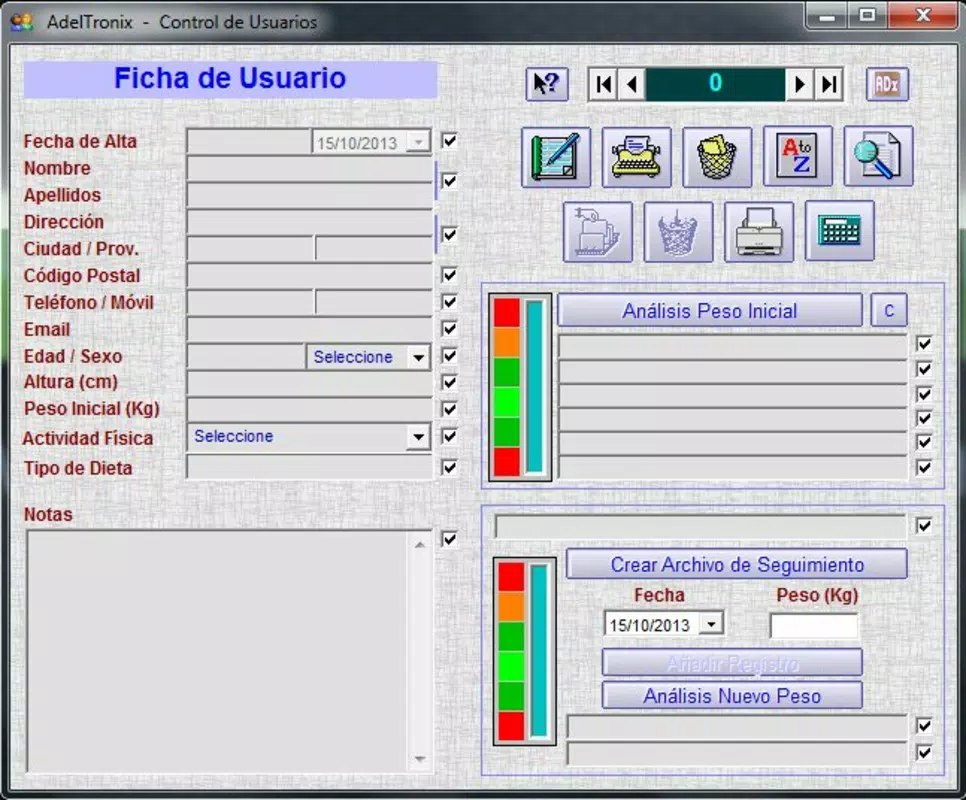This screenshot has width=966, height=800.
Task: Click the Dirección input field
Action: point(310,222)
